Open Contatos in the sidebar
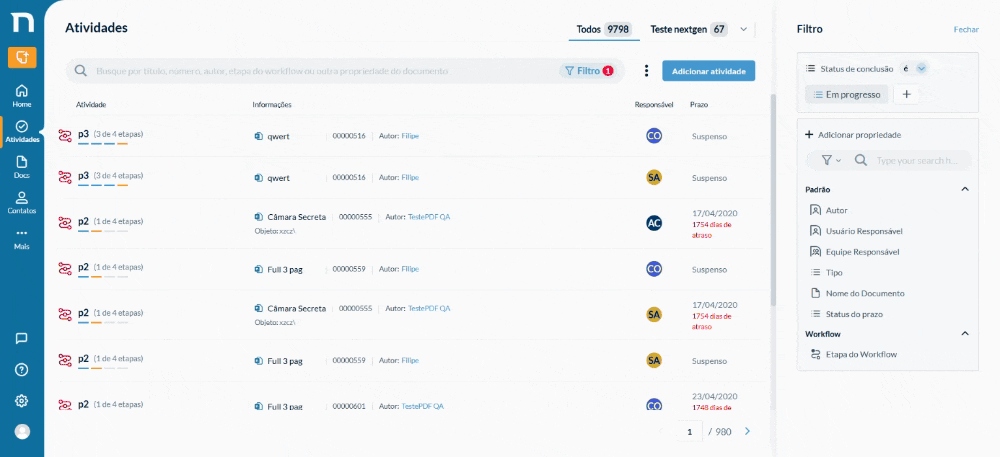This screenshot has height=457, width=1000. (22, 203)
